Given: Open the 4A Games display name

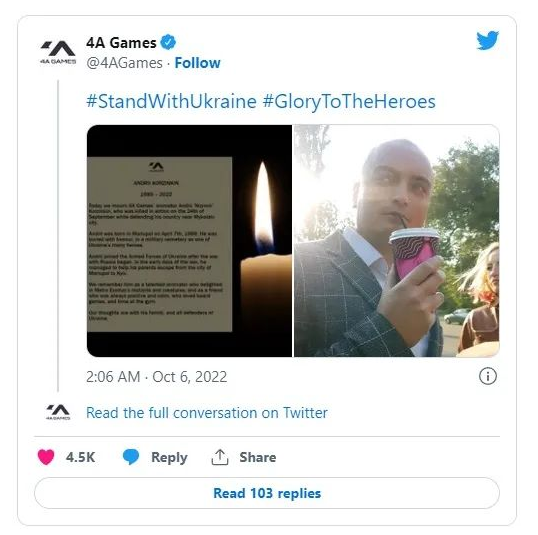Looking at the screenshot, I should click(121, 43).
